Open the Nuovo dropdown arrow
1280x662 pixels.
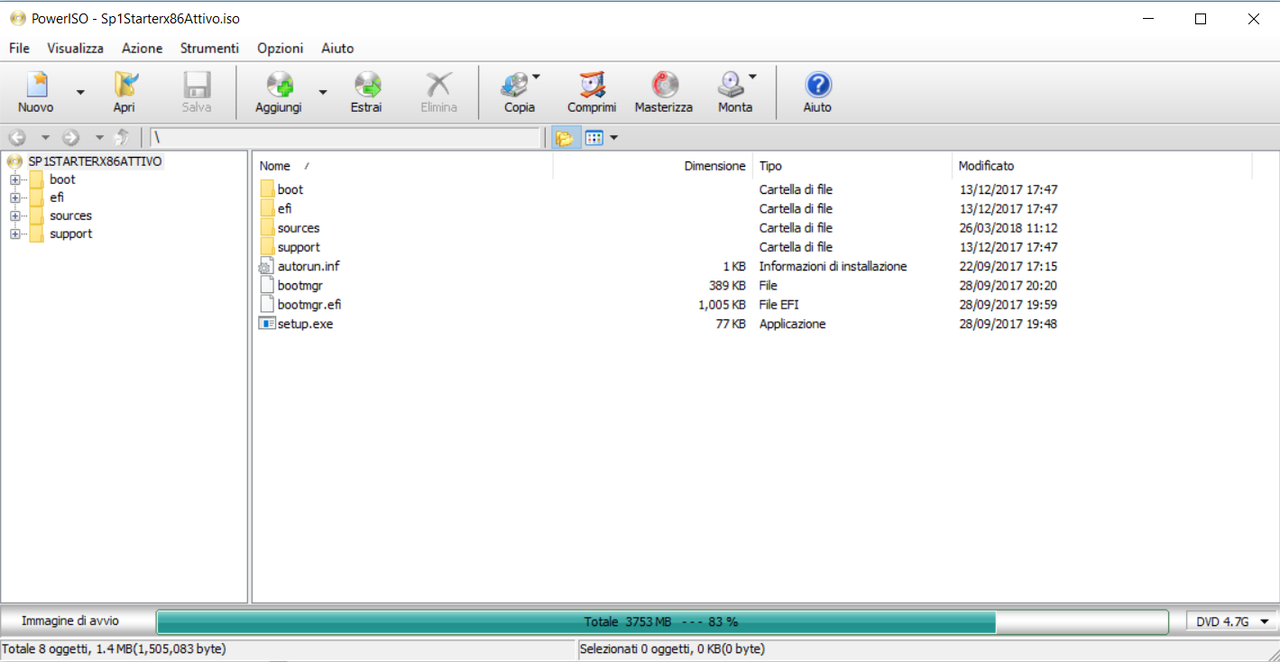[x=80, y=92]
